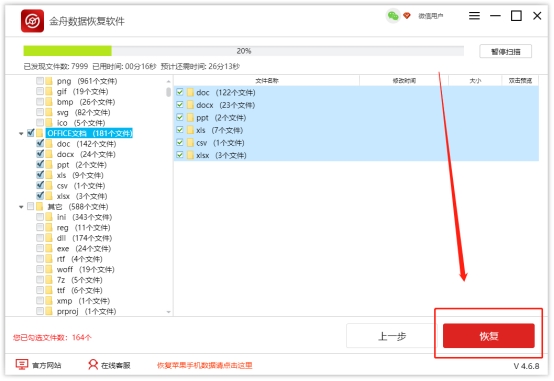Image resolution: width=554 pixels, height=381 pixels.
Task: Open the hamburger menu
Action: click(x=474, y=16)
